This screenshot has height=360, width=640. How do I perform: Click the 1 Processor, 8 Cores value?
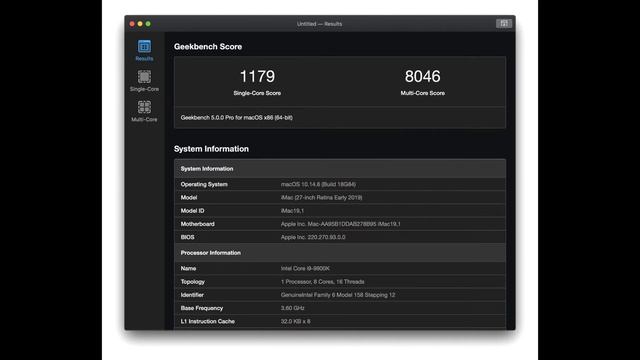coord(322,282)
